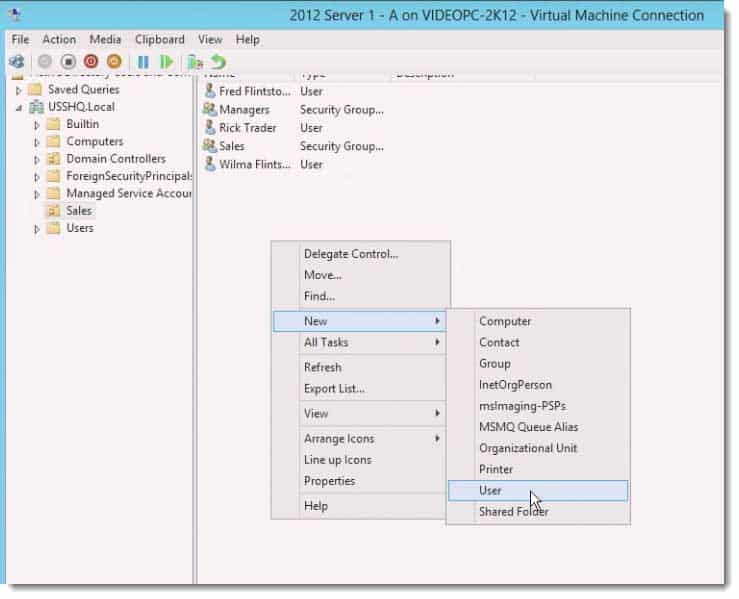The image size is (739, 599).
Task: Create a new Contact object
Action: click(x=538, y=342)
